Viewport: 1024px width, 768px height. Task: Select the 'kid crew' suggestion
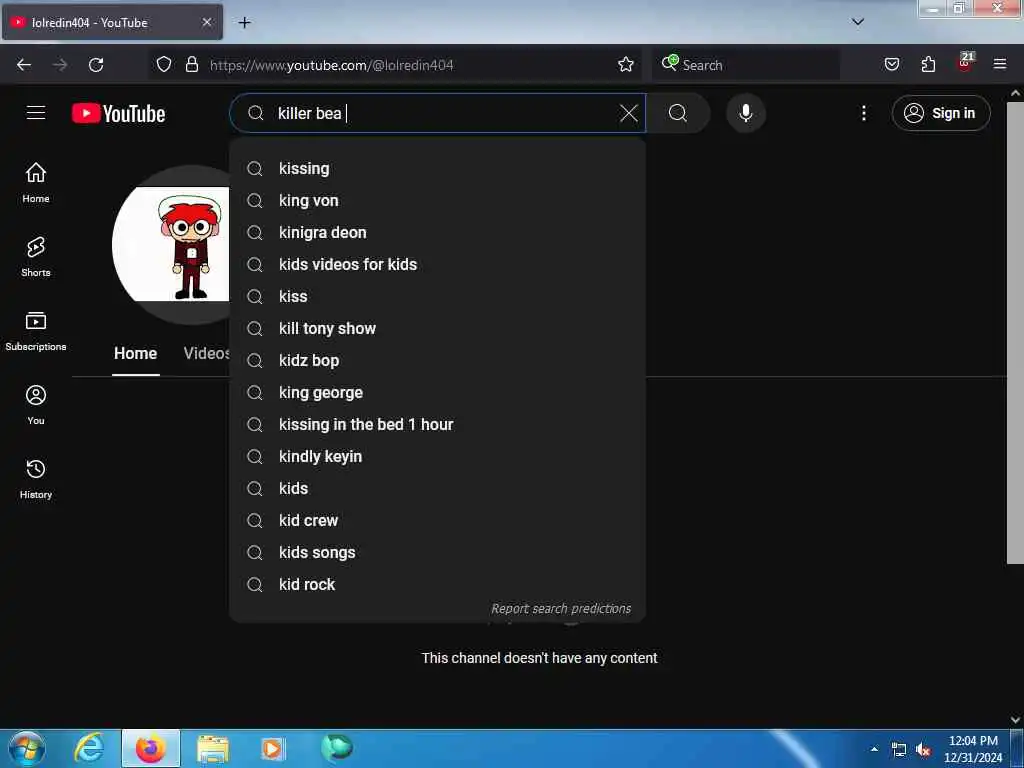[438, 520]
